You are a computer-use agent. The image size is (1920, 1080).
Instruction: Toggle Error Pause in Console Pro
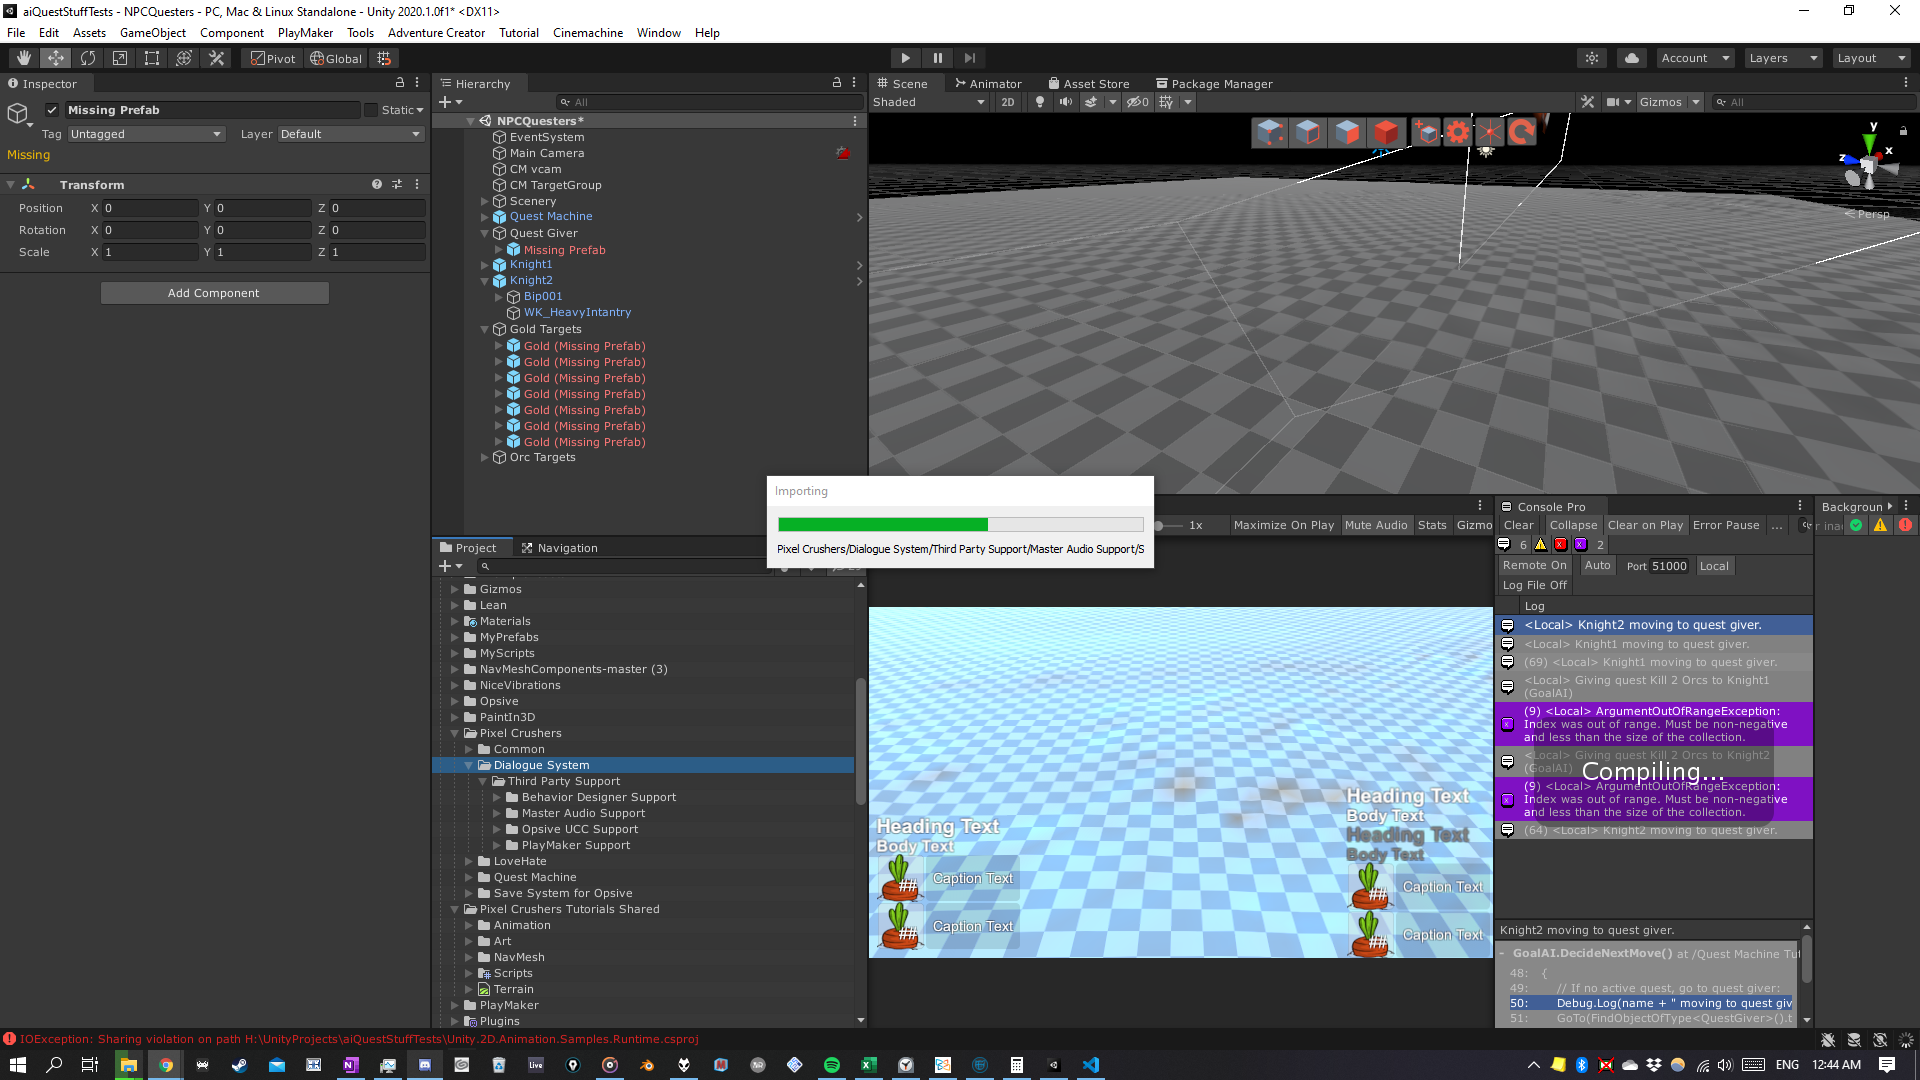click(x=1726, y=525)
